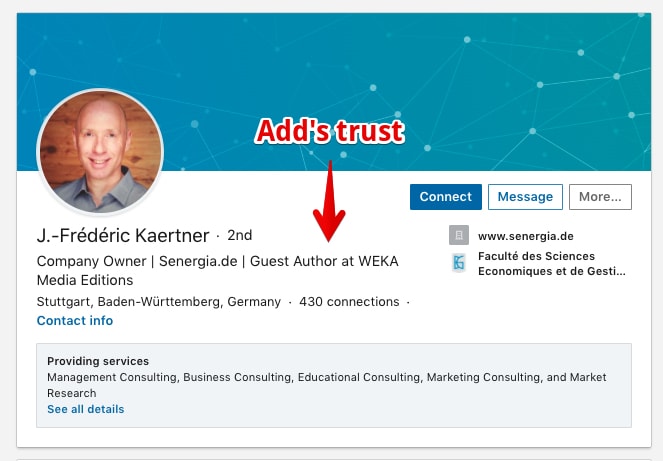Screen dimensions: 663x461
Task: Click the blue Connect button
Action: pos(446,197)
